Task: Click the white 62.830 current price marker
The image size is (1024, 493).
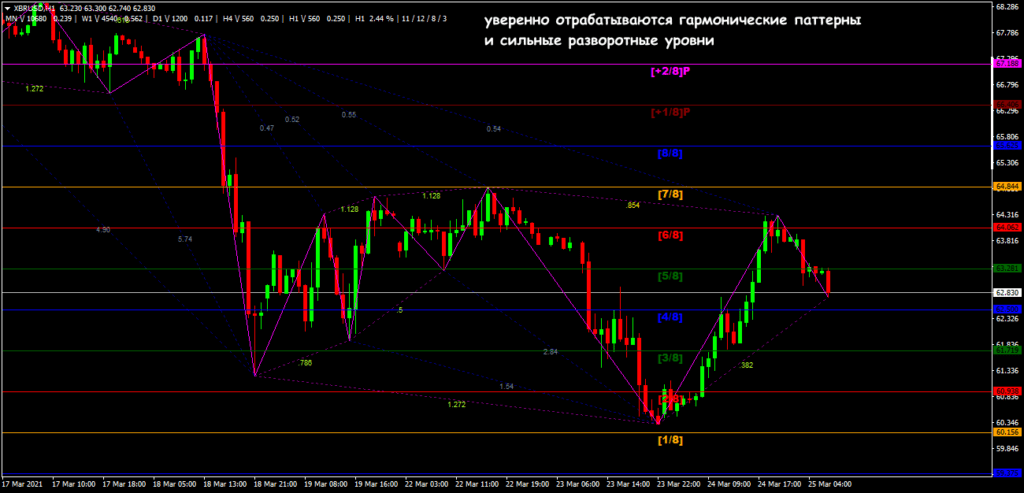Action: coord(1007,293)
